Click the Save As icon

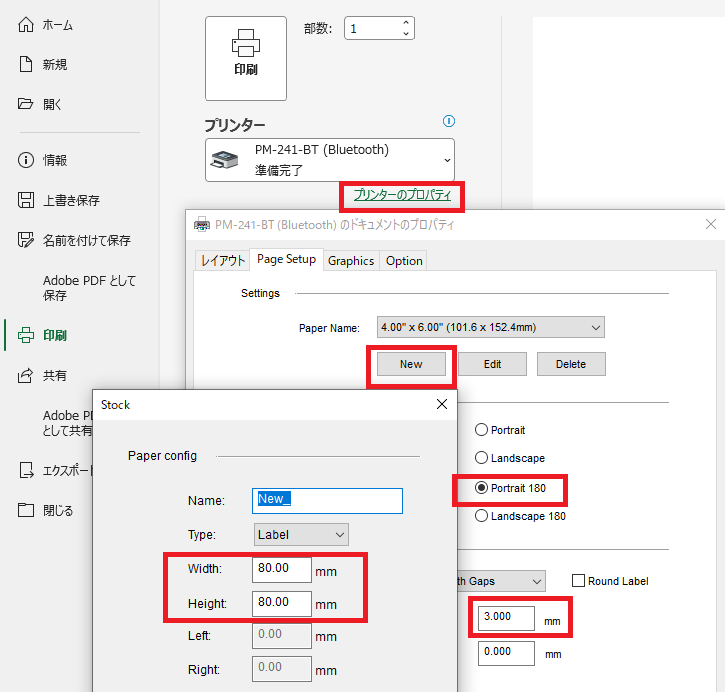27,240
